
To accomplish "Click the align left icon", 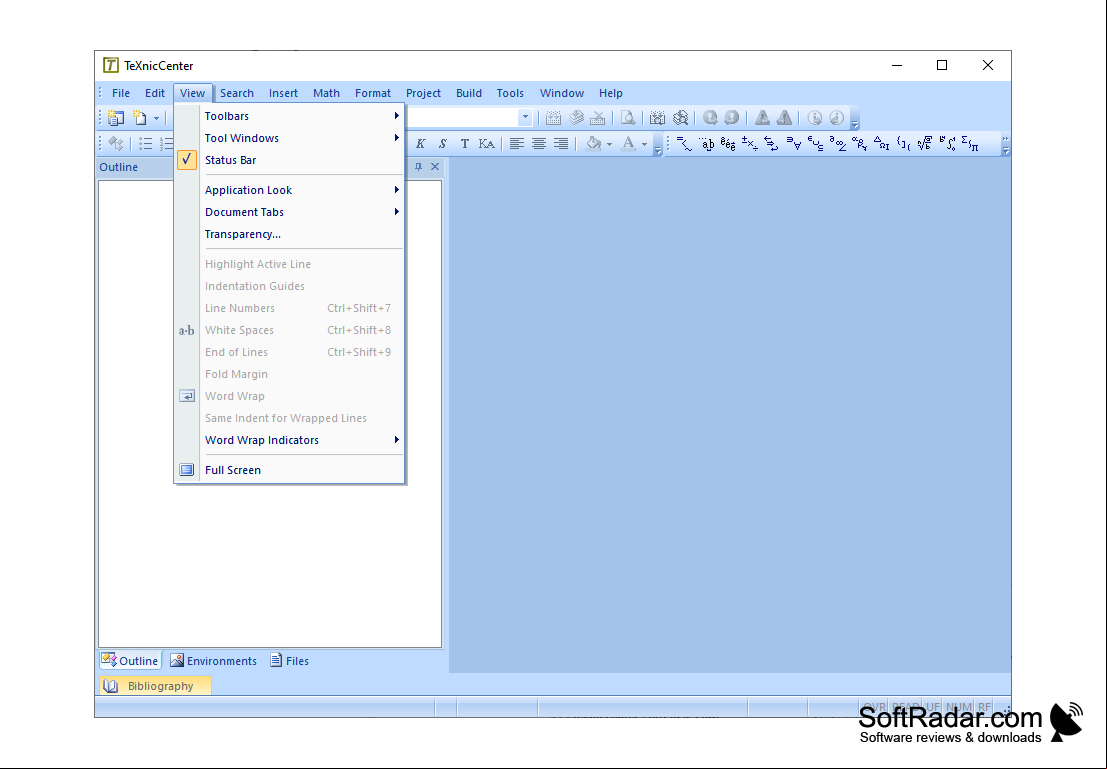I will click(517, 144).
